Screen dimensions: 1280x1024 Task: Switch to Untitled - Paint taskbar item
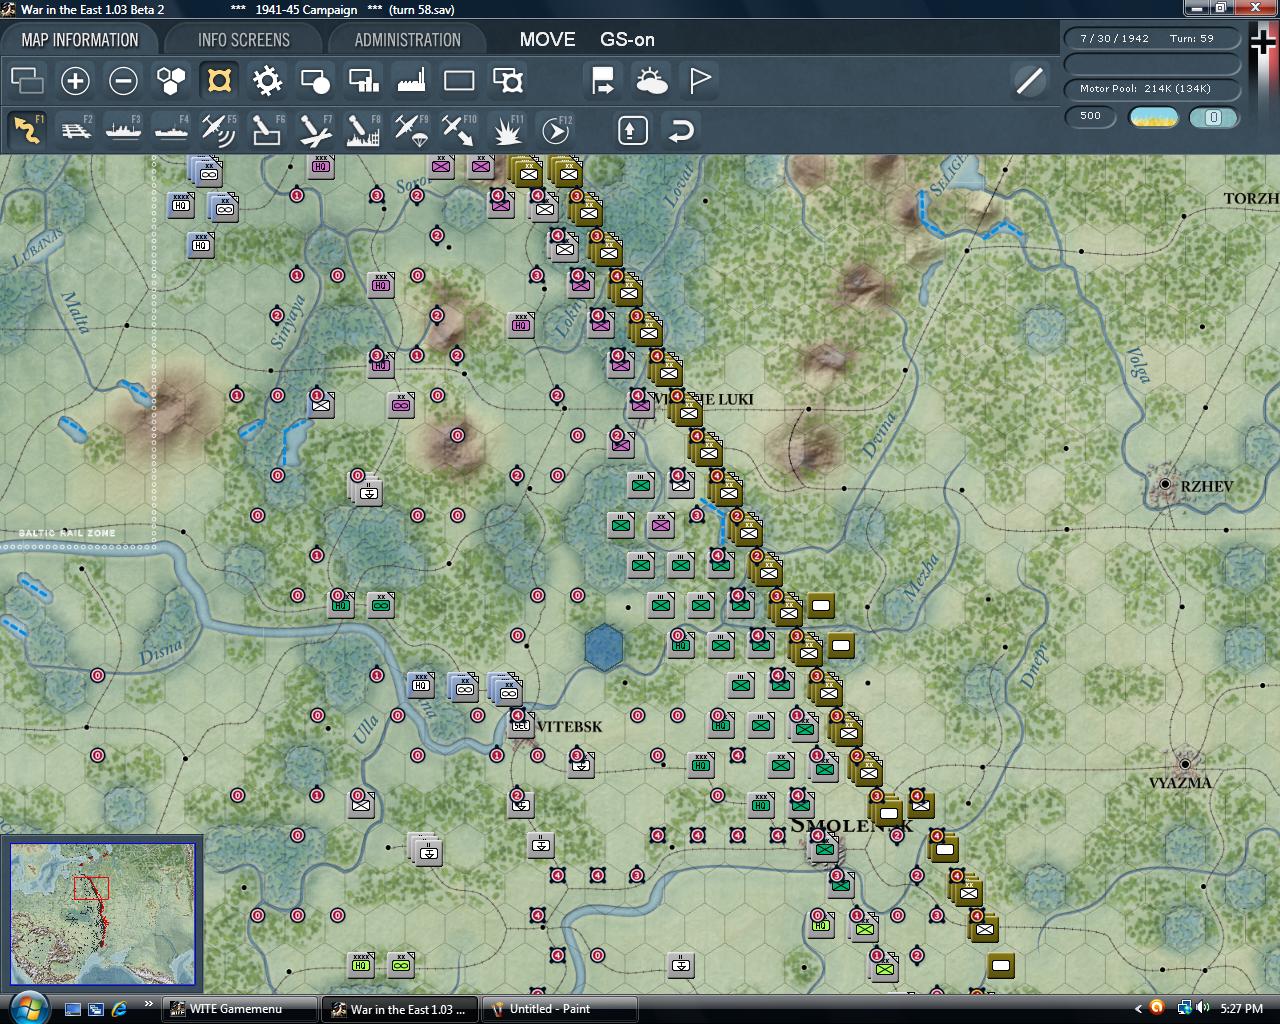click(x=559, y=1009)
